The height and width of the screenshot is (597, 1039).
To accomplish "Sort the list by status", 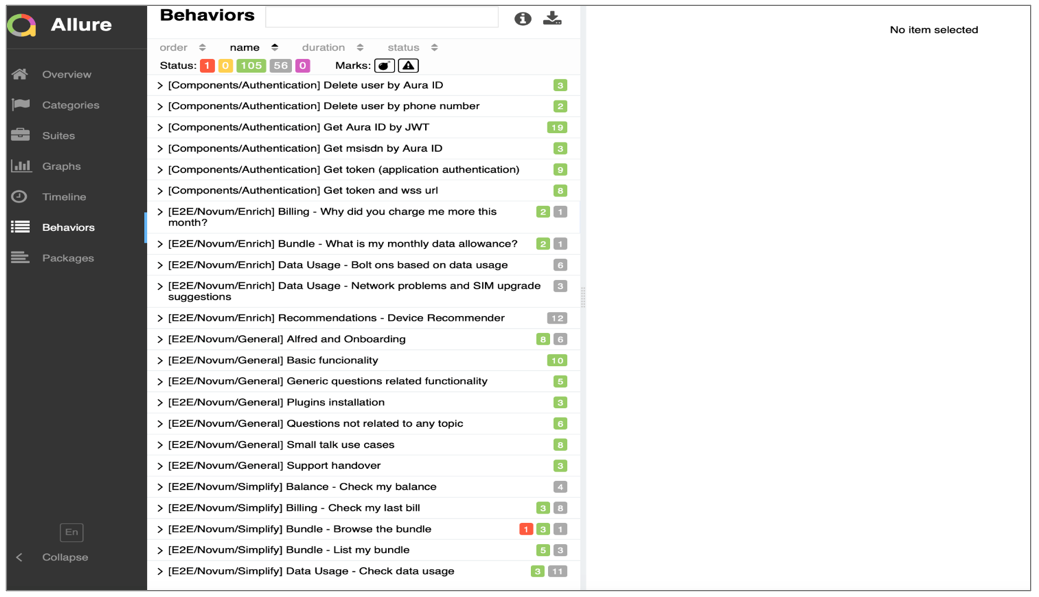I will tap(413, 48).
